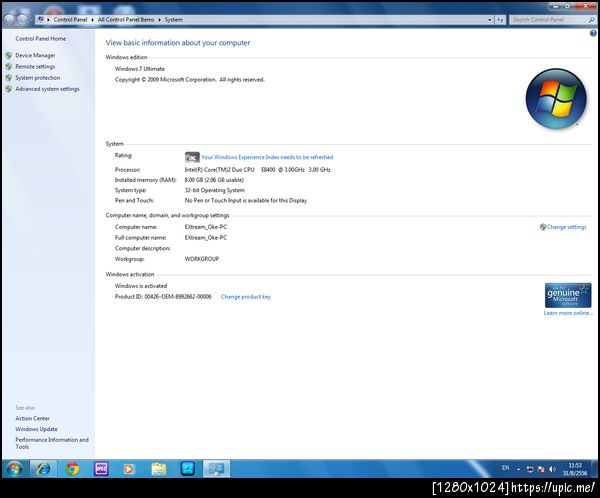600x498 pixels.
Task: Open Windows Update under See also
Action: [x=36, y=429]
